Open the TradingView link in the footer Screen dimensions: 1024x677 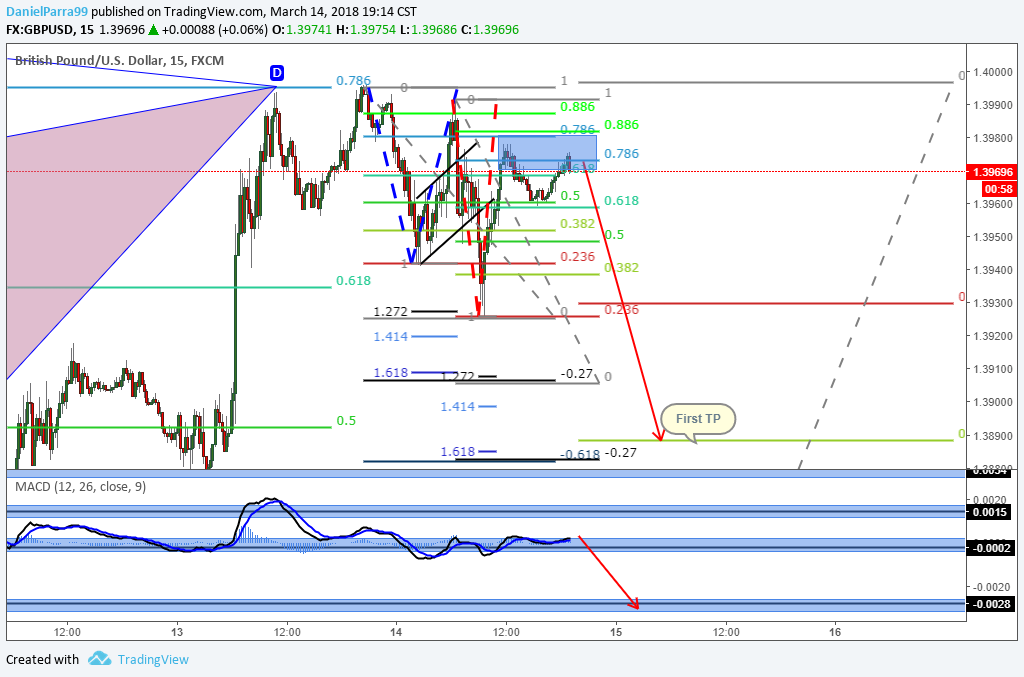tap(153, 659)
